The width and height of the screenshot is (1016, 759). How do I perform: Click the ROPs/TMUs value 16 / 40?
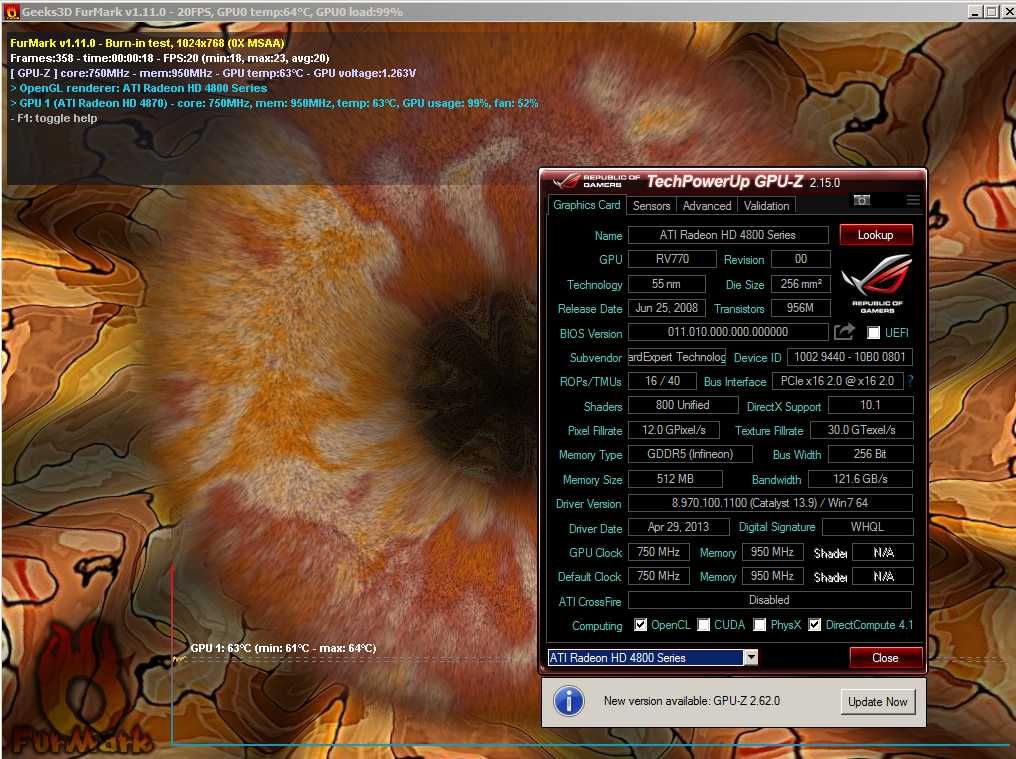pos(662,381)
